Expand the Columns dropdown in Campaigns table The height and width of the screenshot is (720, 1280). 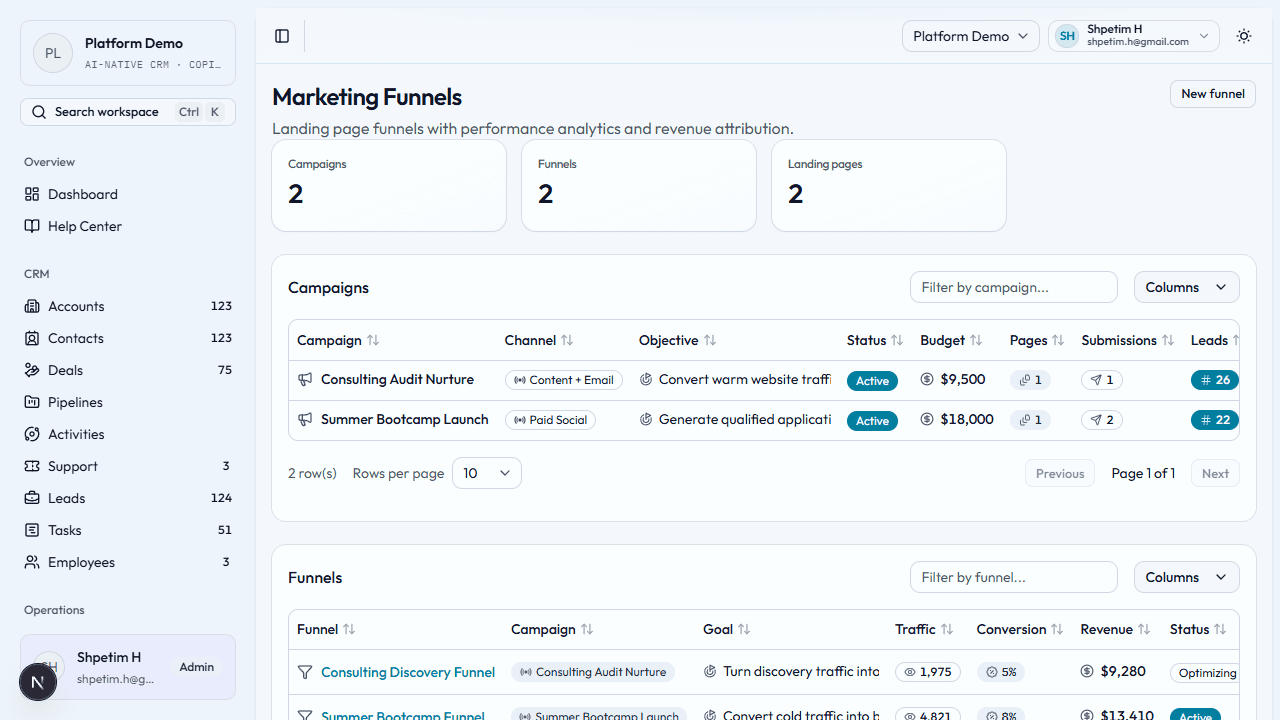pos(1186,287)
